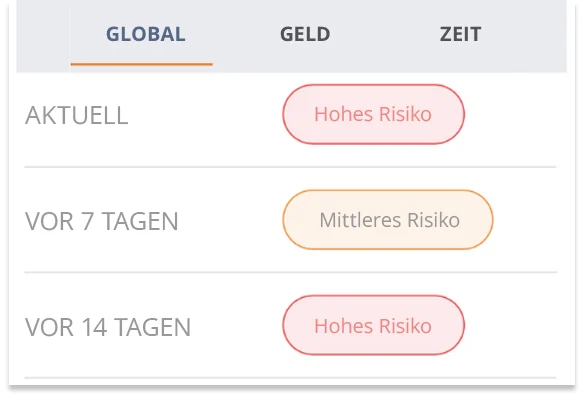
Task: Select the VOR 14 TAGEN label
Action: [108, 327]
